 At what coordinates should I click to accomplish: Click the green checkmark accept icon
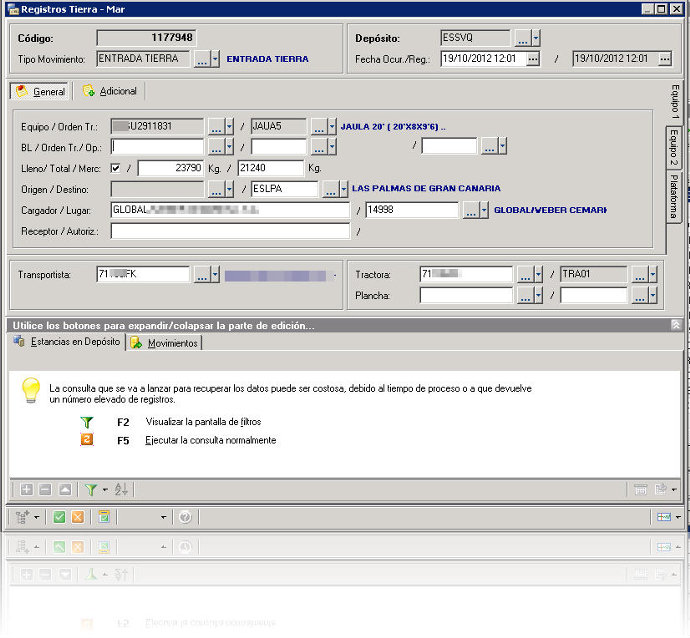(59, 517)
